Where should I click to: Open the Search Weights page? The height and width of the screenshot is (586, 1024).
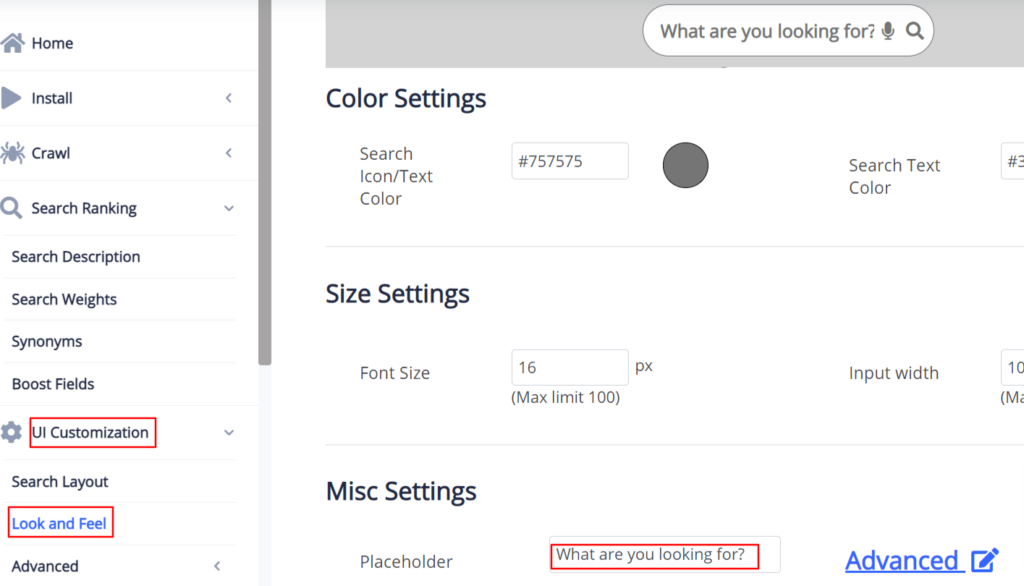[x=63, y=299]
